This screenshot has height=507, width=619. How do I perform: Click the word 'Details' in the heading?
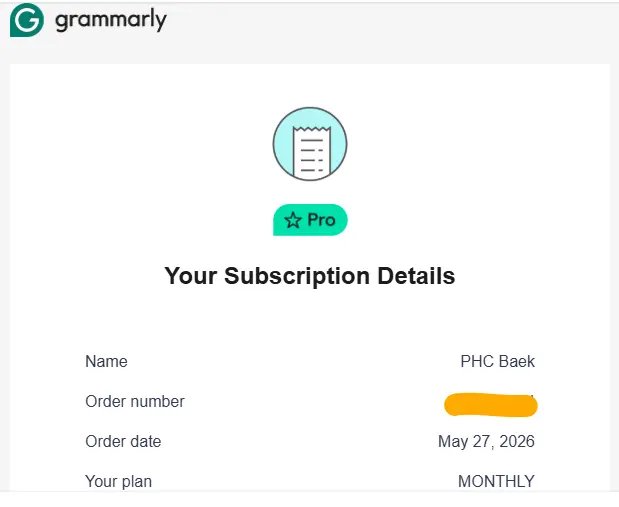click(416, 276)
